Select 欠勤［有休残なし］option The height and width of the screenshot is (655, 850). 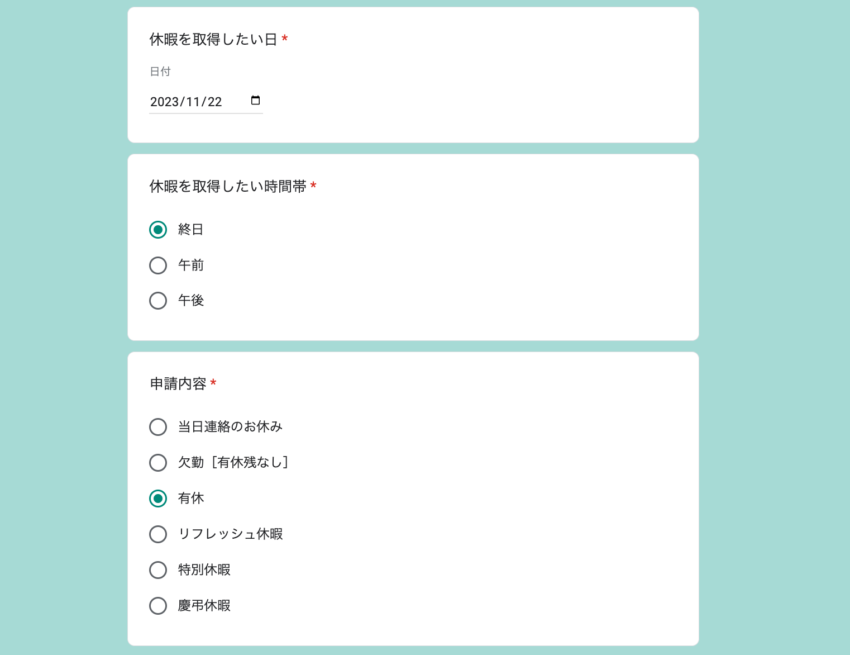pos(158,462)
